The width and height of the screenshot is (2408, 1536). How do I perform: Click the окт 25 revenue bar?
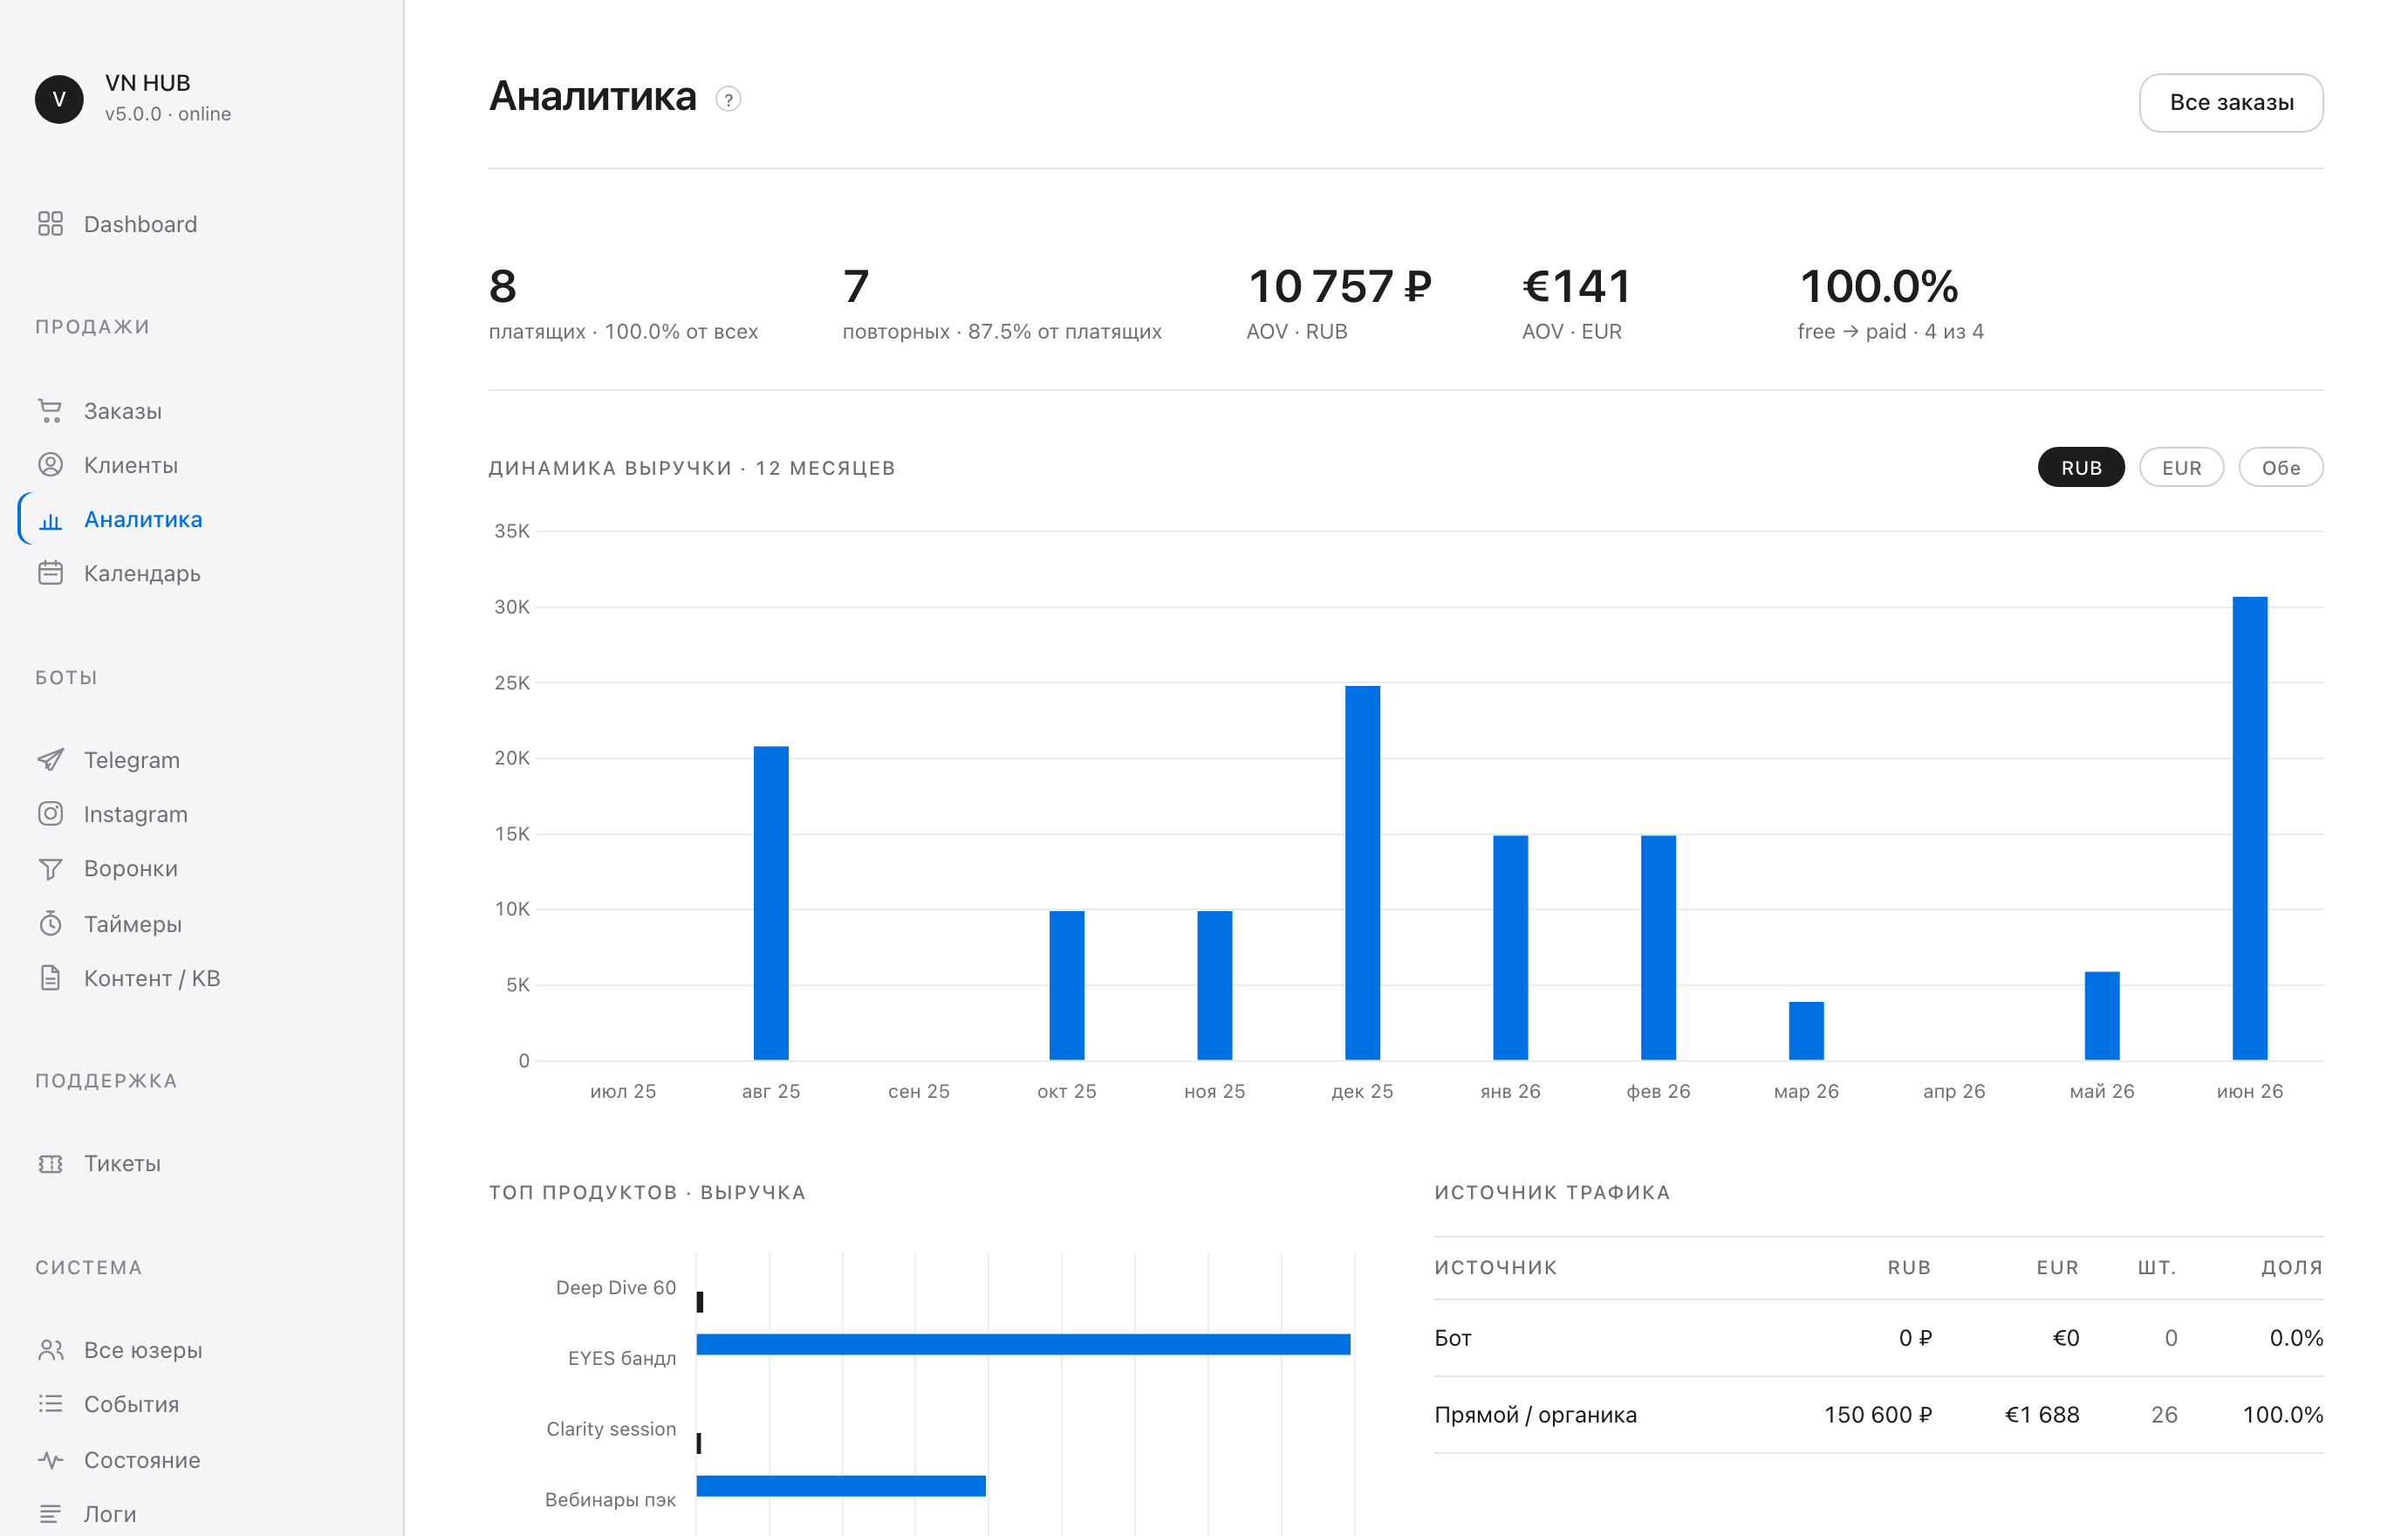coord(1067,985)
